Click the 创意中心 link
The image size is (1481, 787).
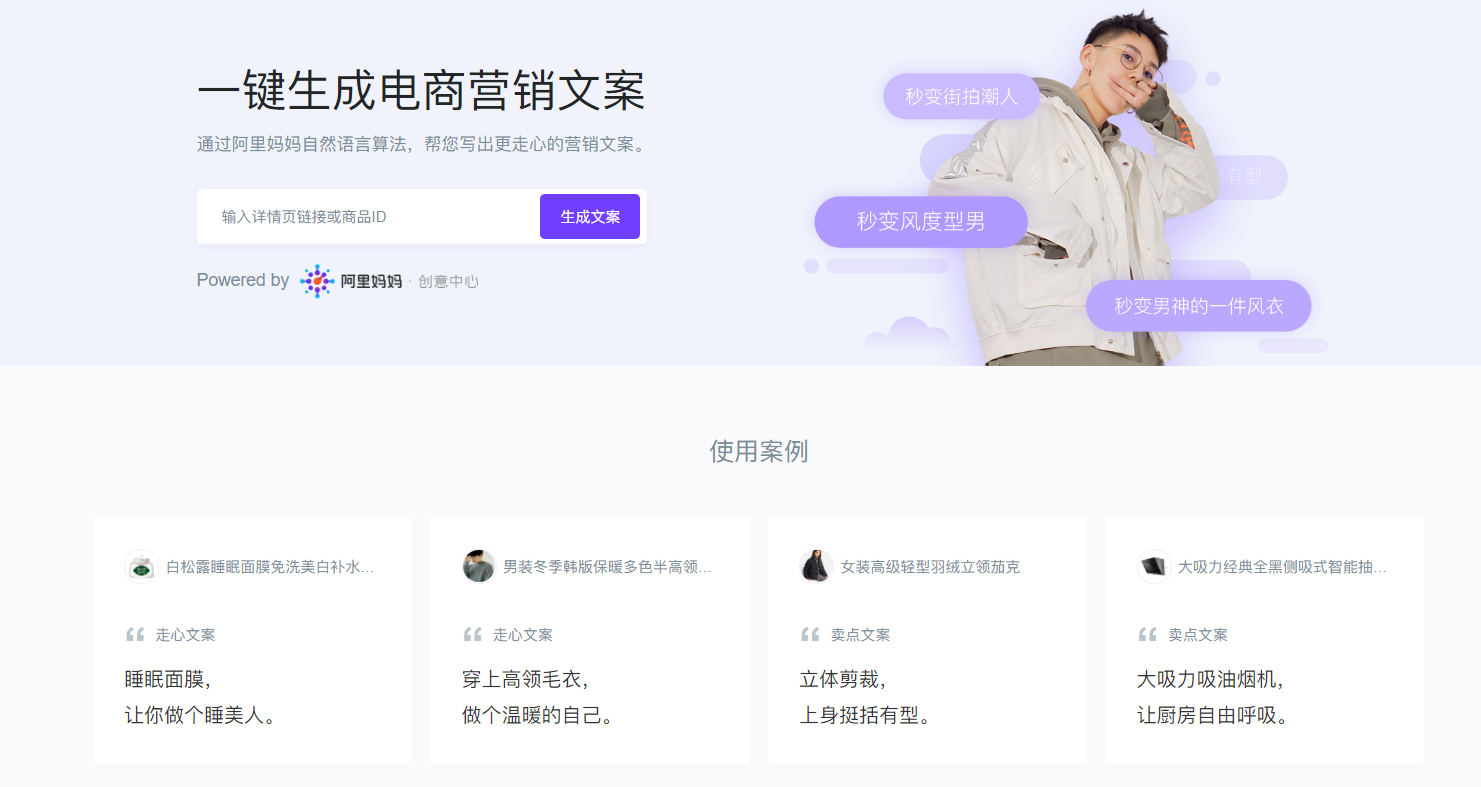pos(448,282)
